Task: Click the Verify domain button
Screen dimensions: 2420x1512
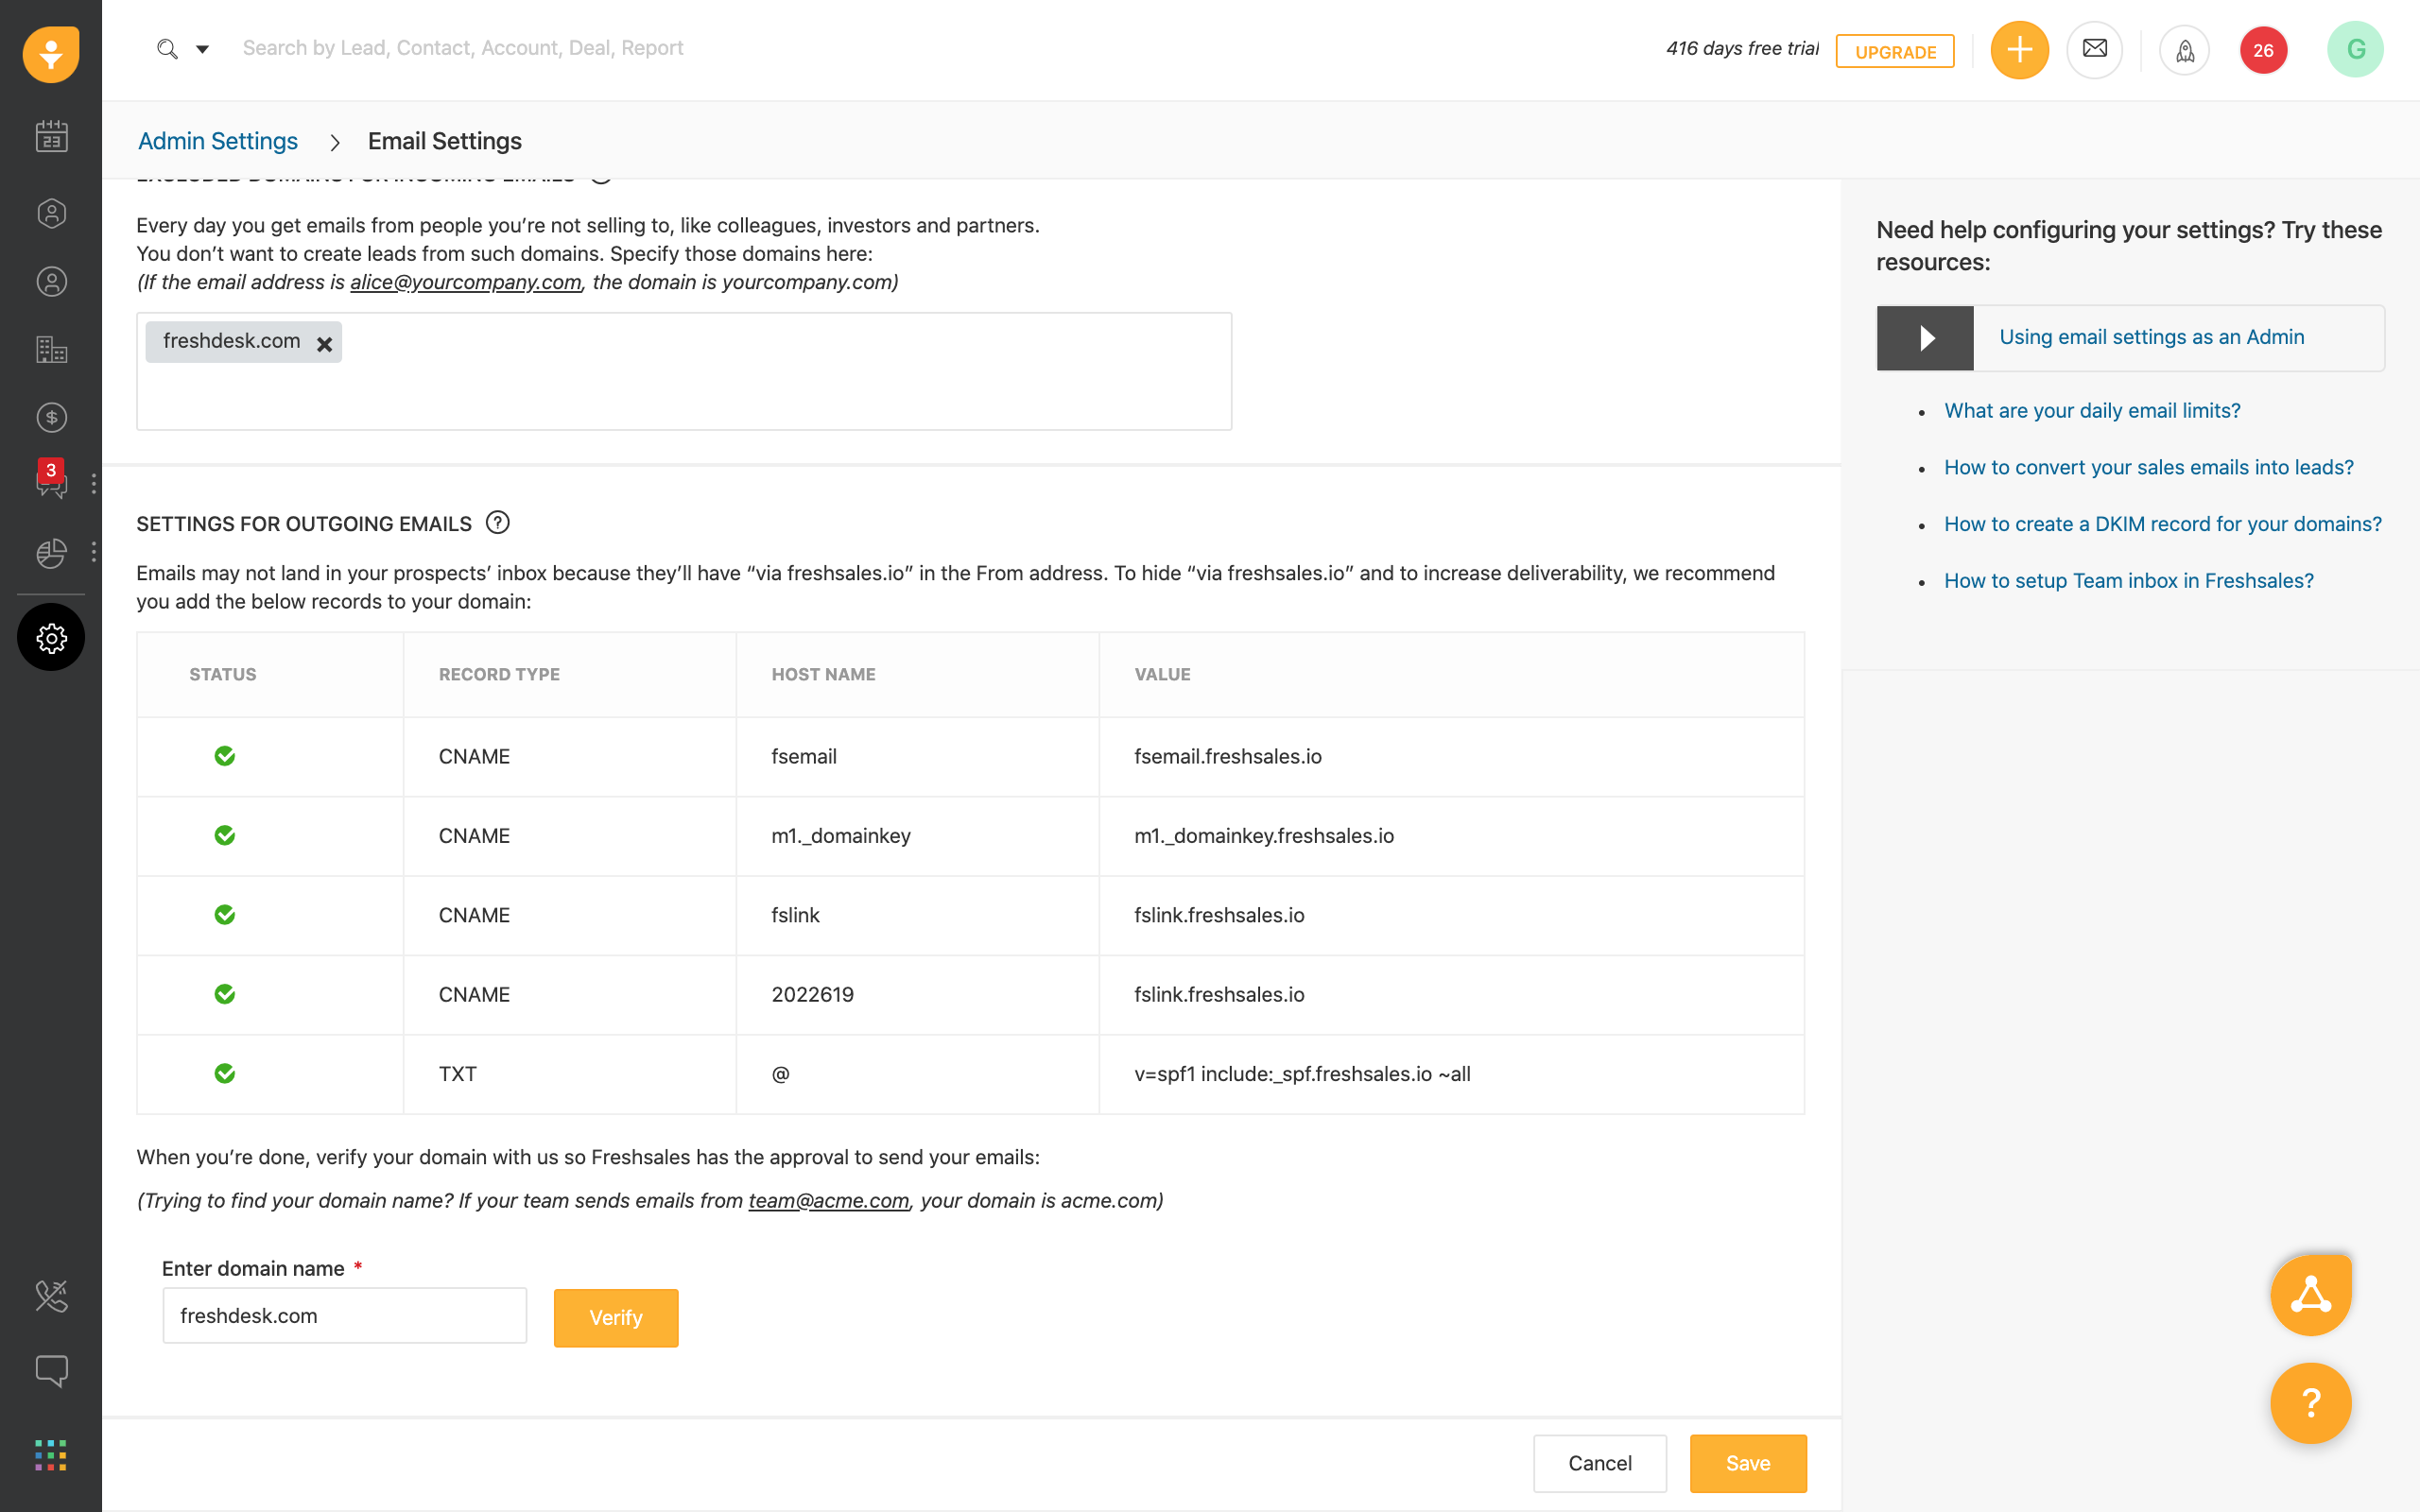Action: coord(616,1317)
